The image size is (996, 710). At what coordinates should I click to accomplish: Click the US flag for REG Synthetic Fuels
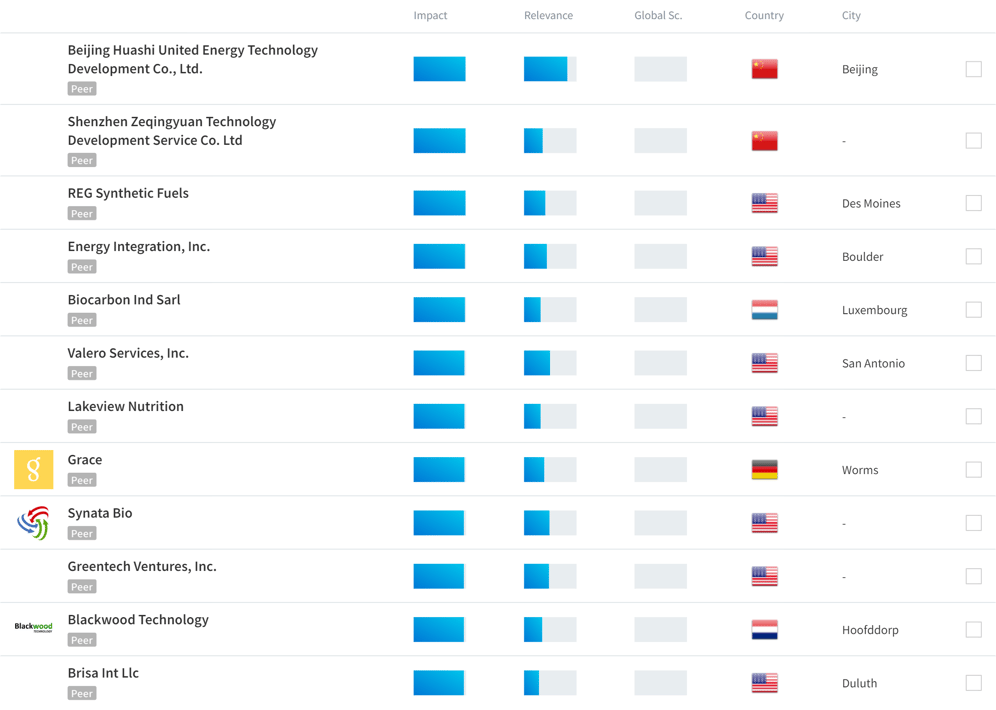(764, 203)
